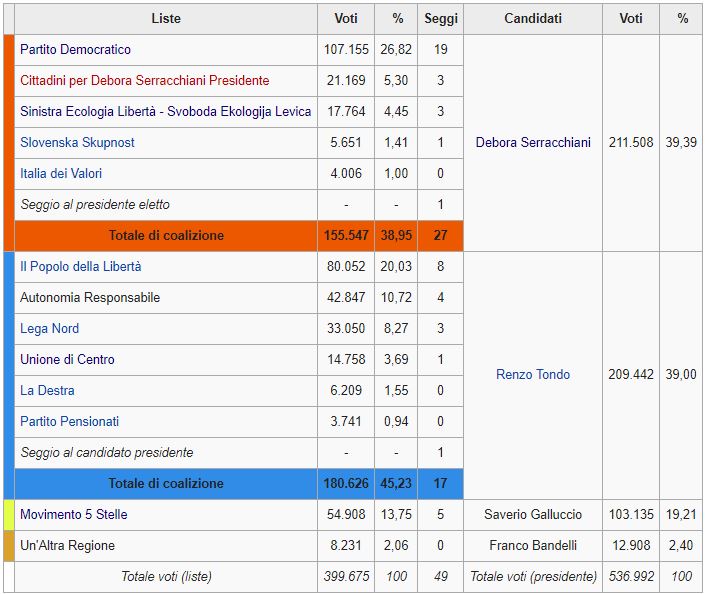Open the Renzo Tondo candidate link
Screen dimensions: 706x594
[x=533, y=374]
